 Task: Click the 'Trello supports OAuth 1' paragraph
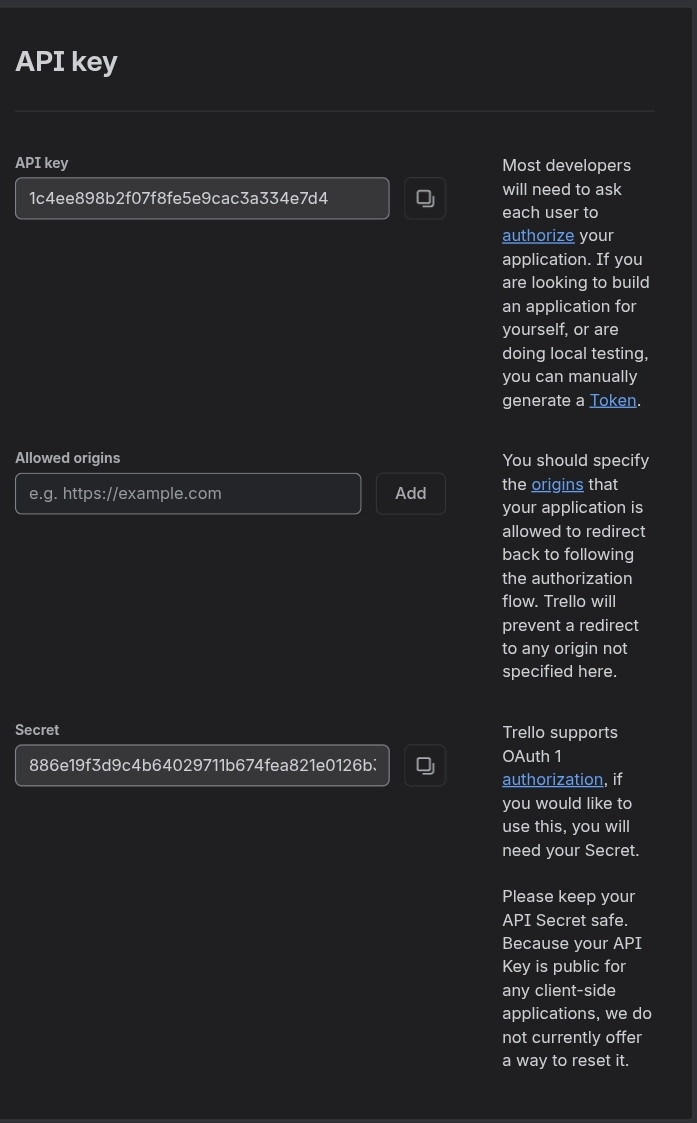point(571,791)
